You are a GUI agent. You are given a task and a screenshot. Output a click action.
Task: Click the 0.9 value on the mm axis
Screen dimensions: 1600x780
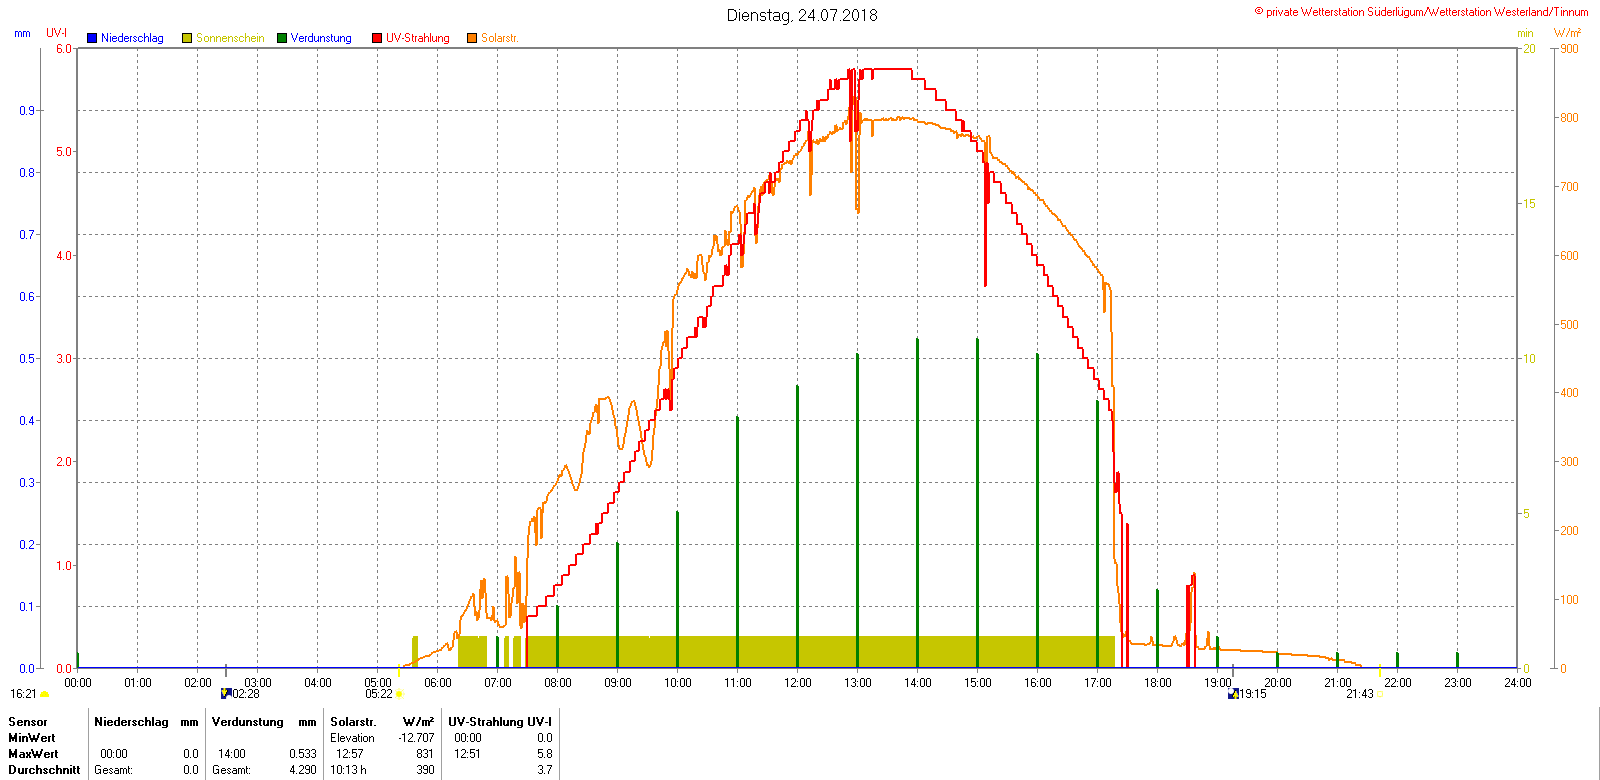pos(27,110)
